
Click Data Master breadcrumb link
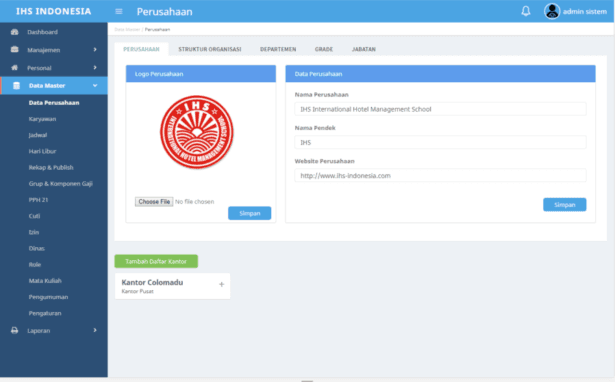[x=127, y=29]
